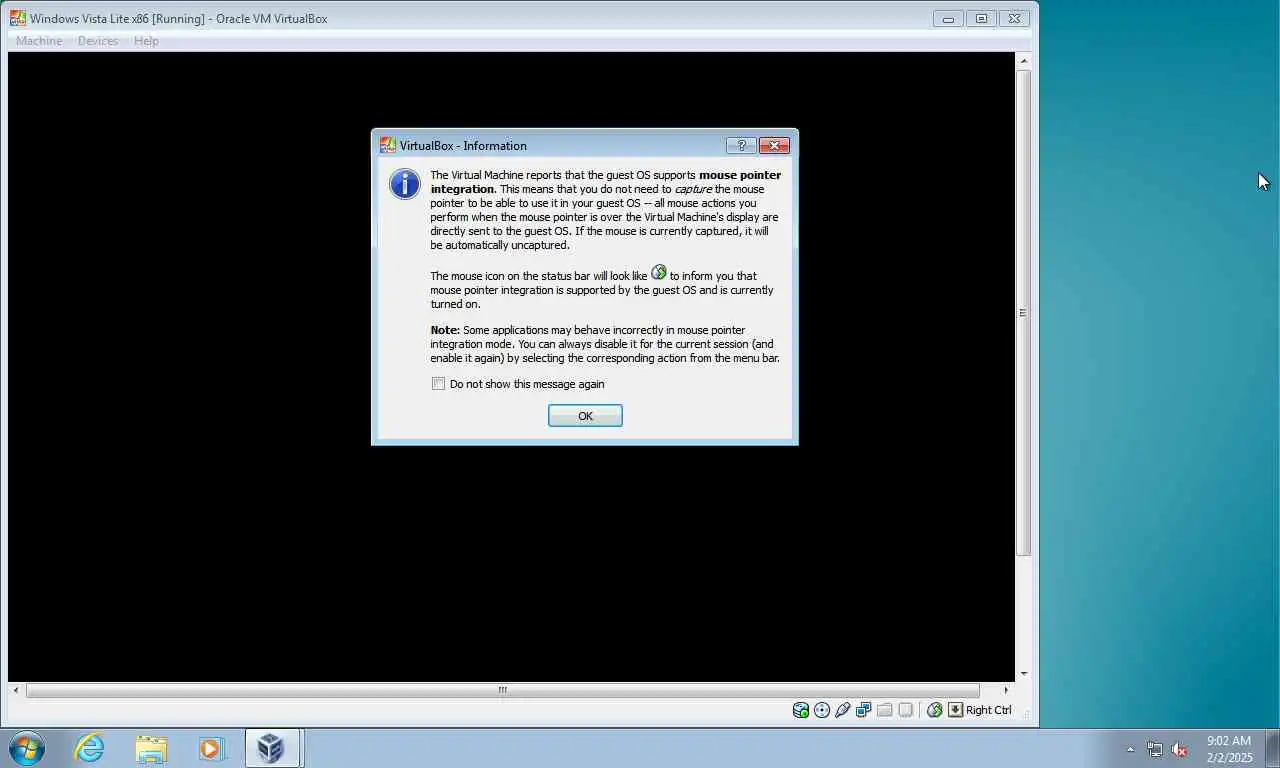Minimize the VirtualBox VM window

pyautogui.click(x=948, y=18)
